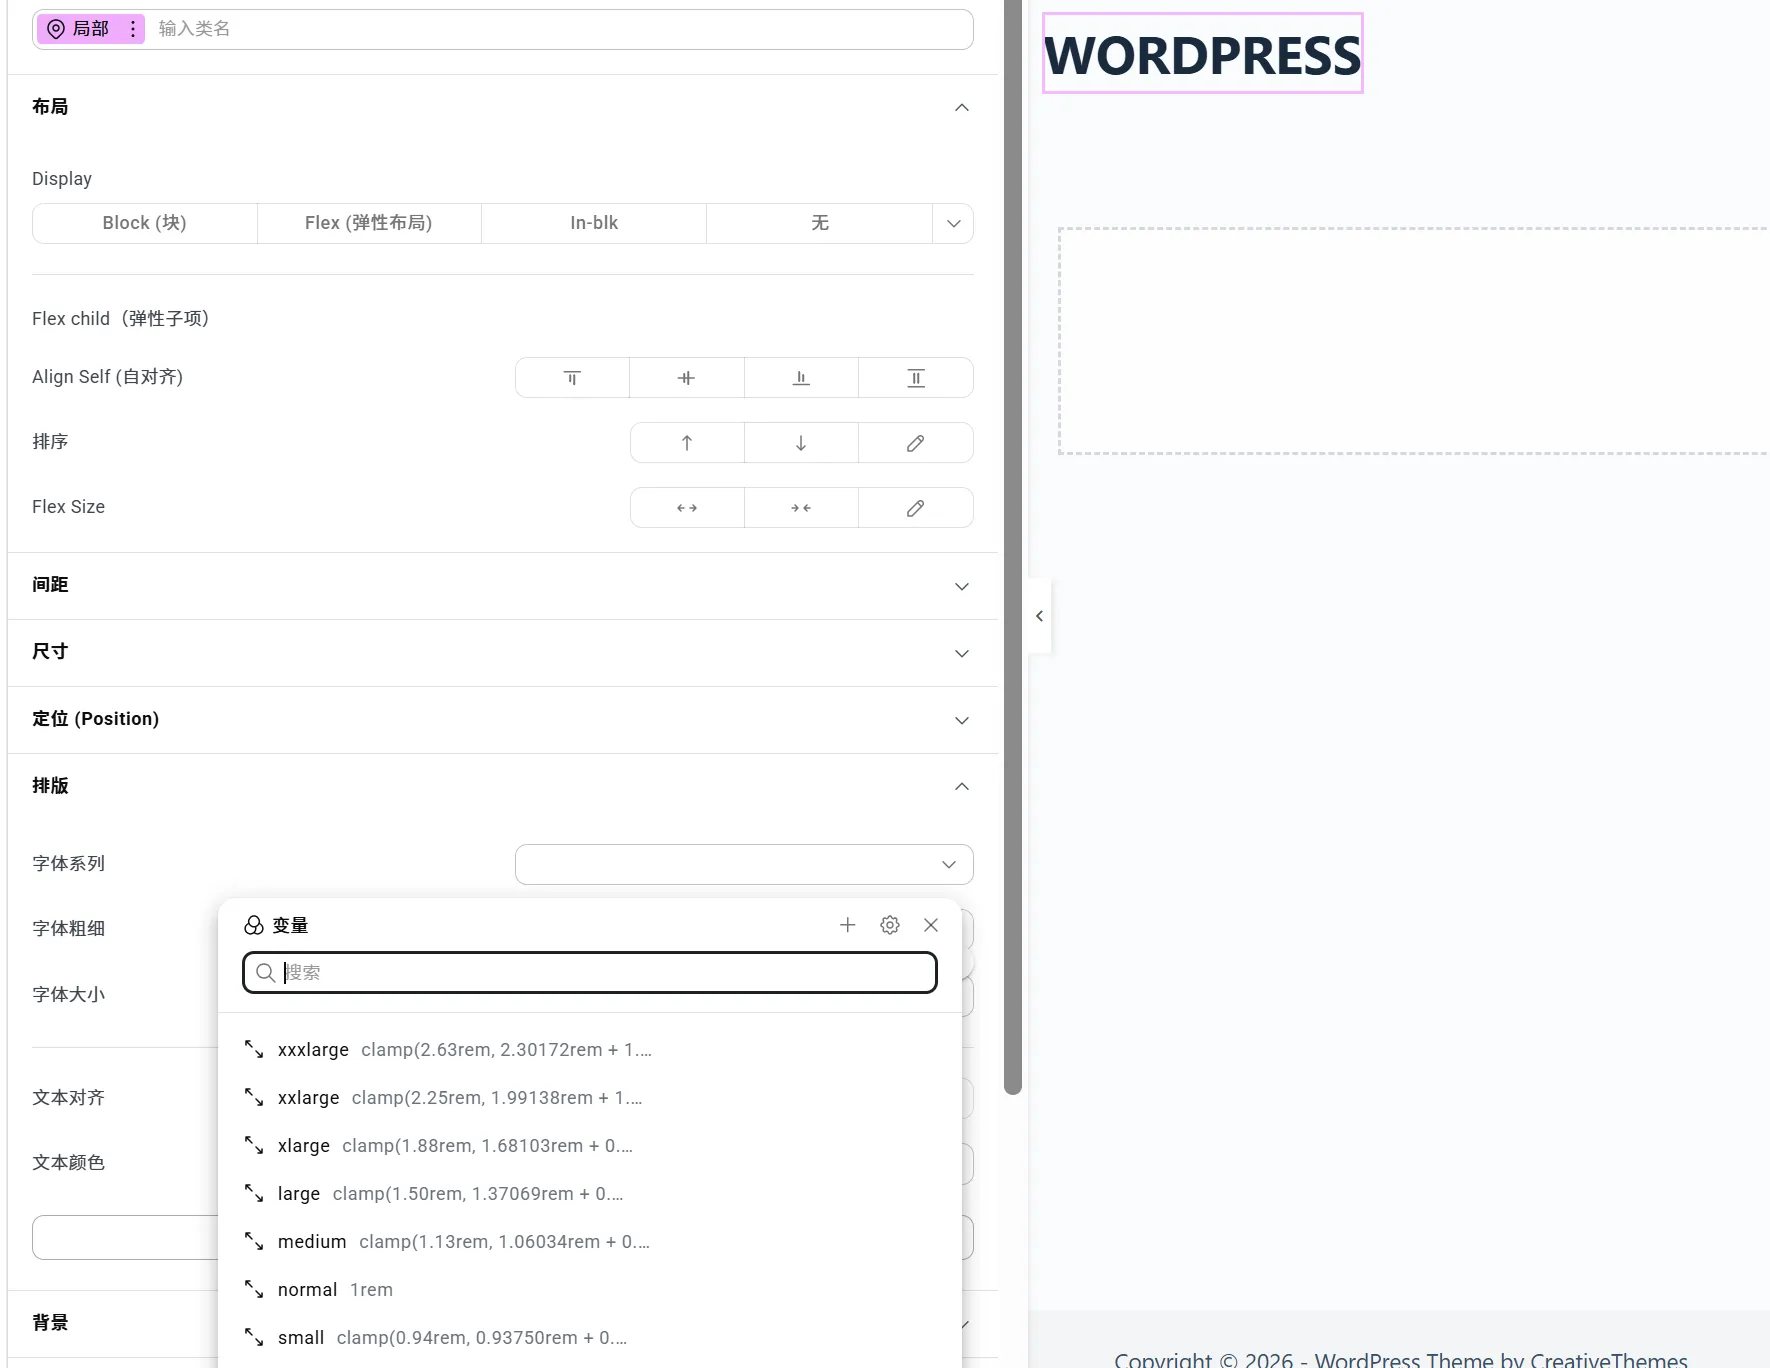Set Align Self to stretch

(x=915, y=378)
